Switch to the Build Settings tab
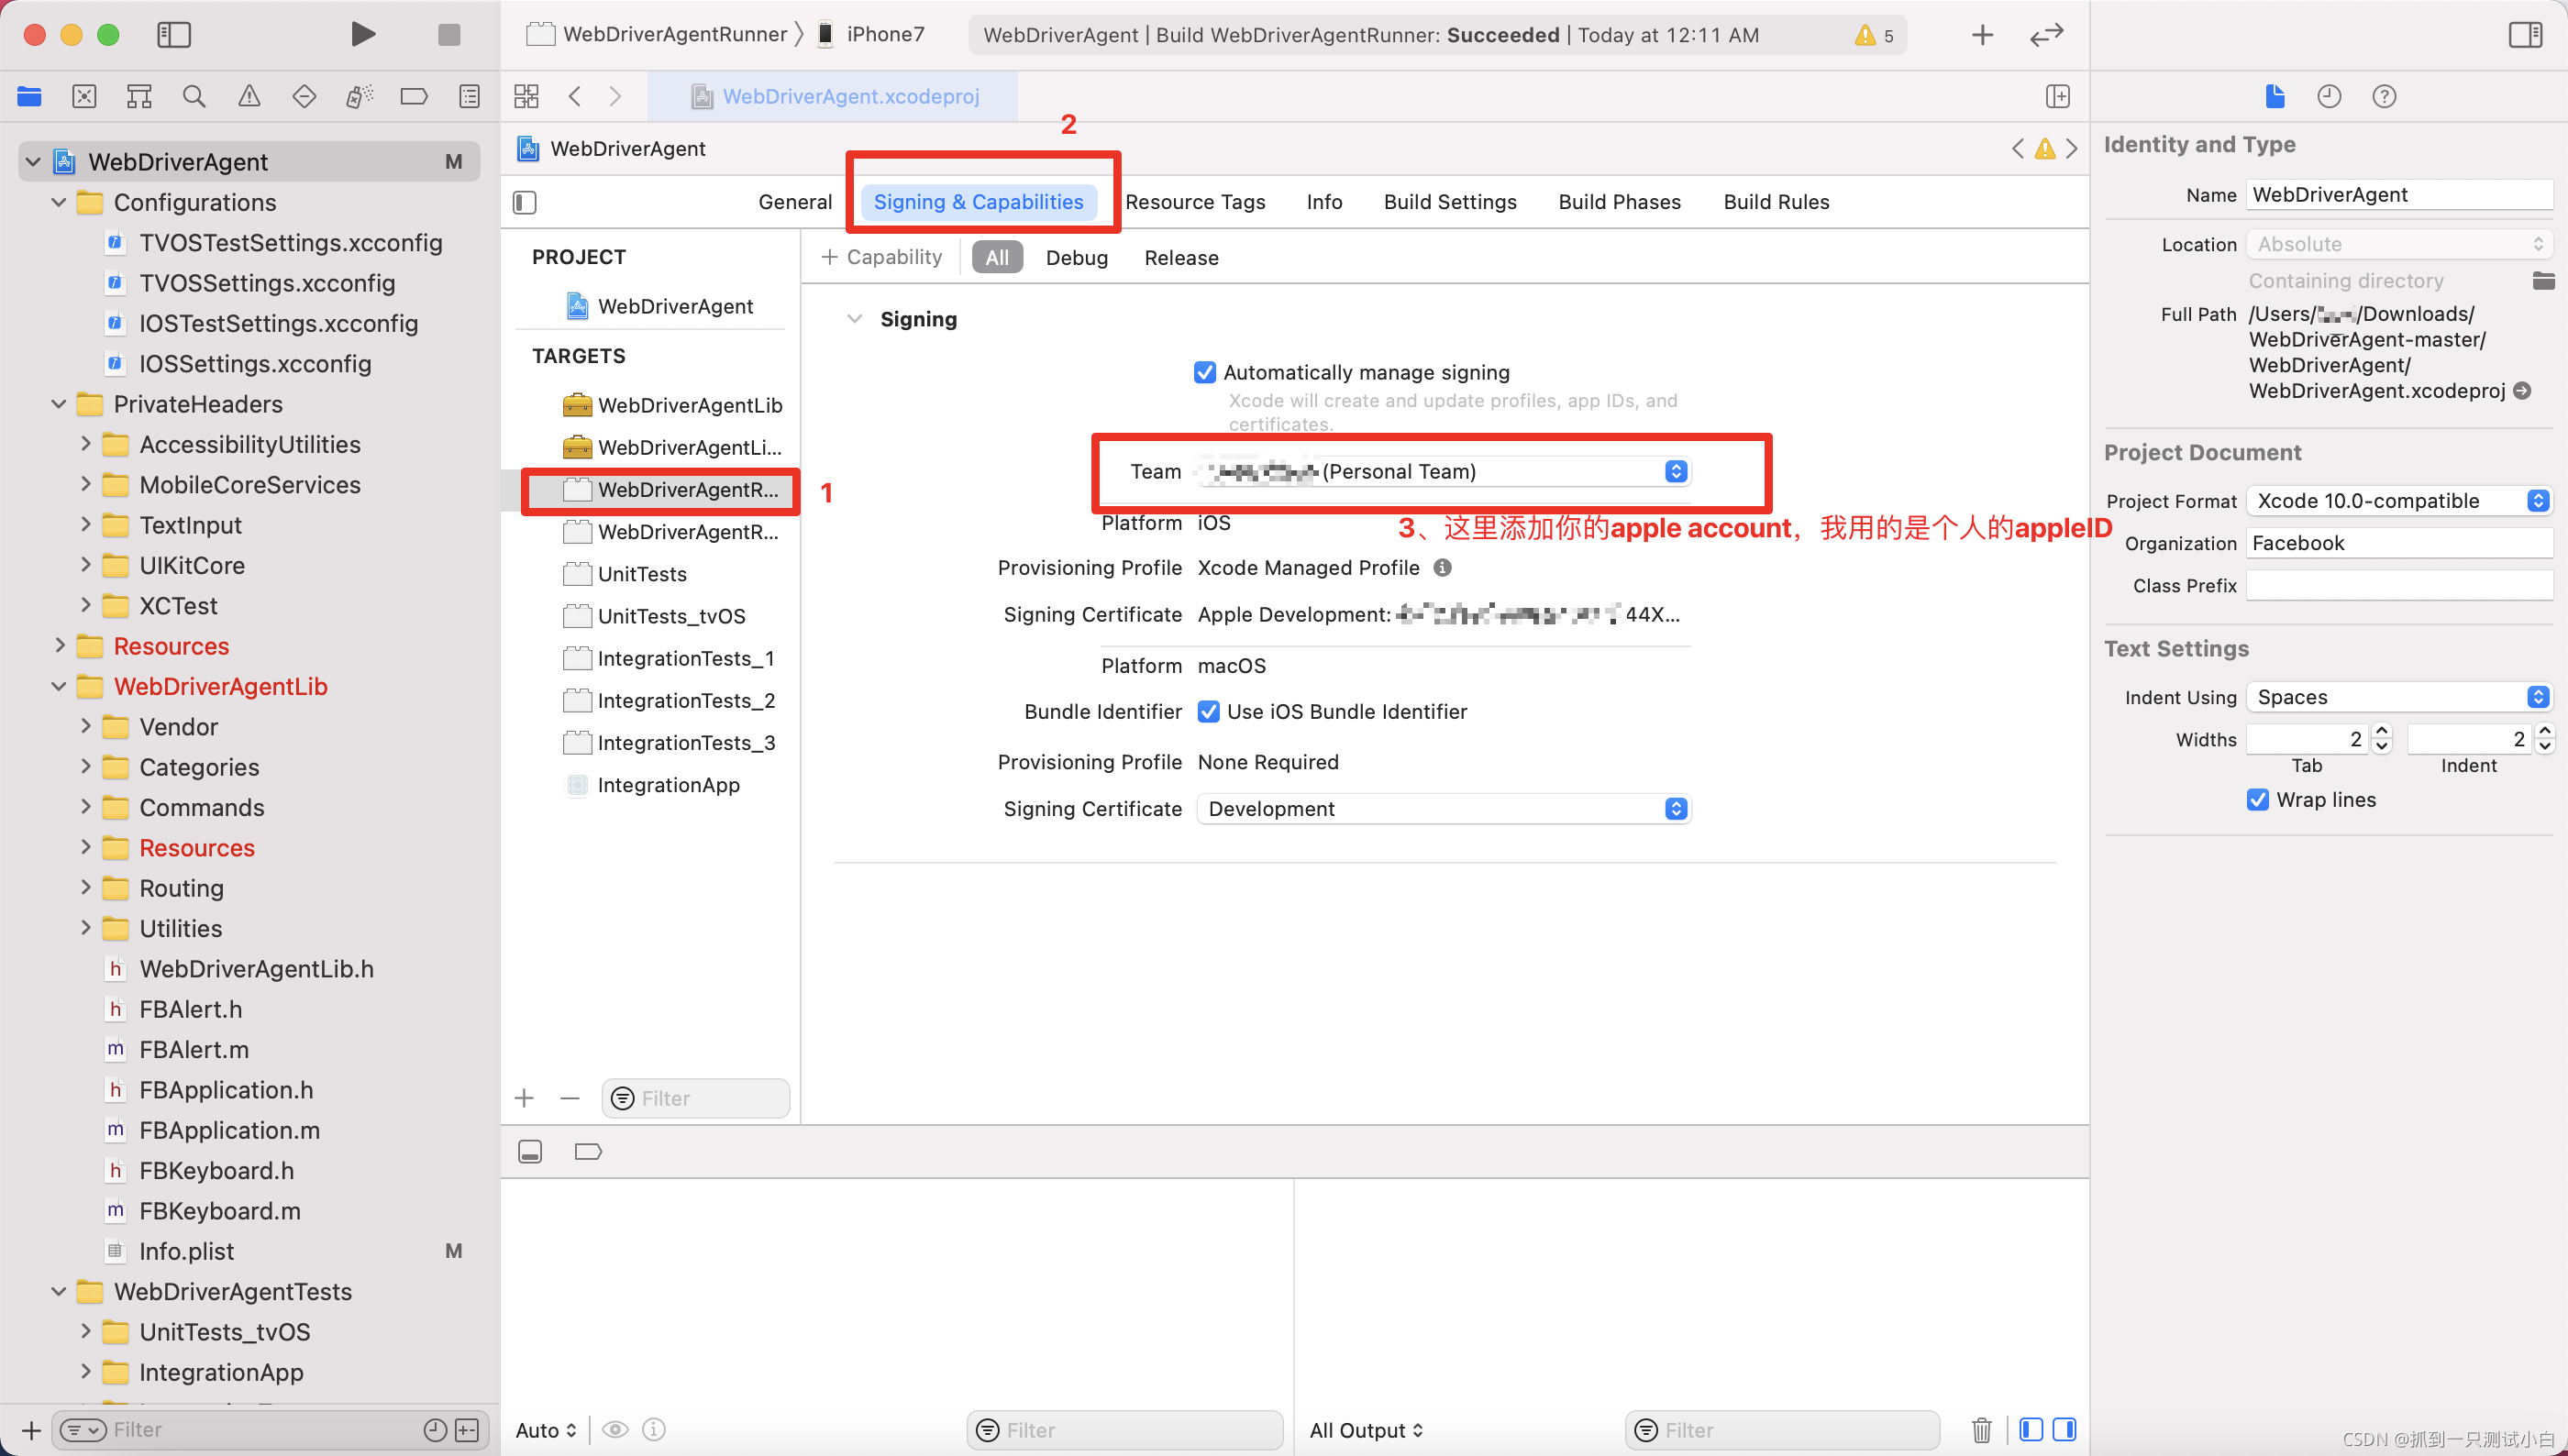The image size is (2568, 1456). tap(1449, 201)
